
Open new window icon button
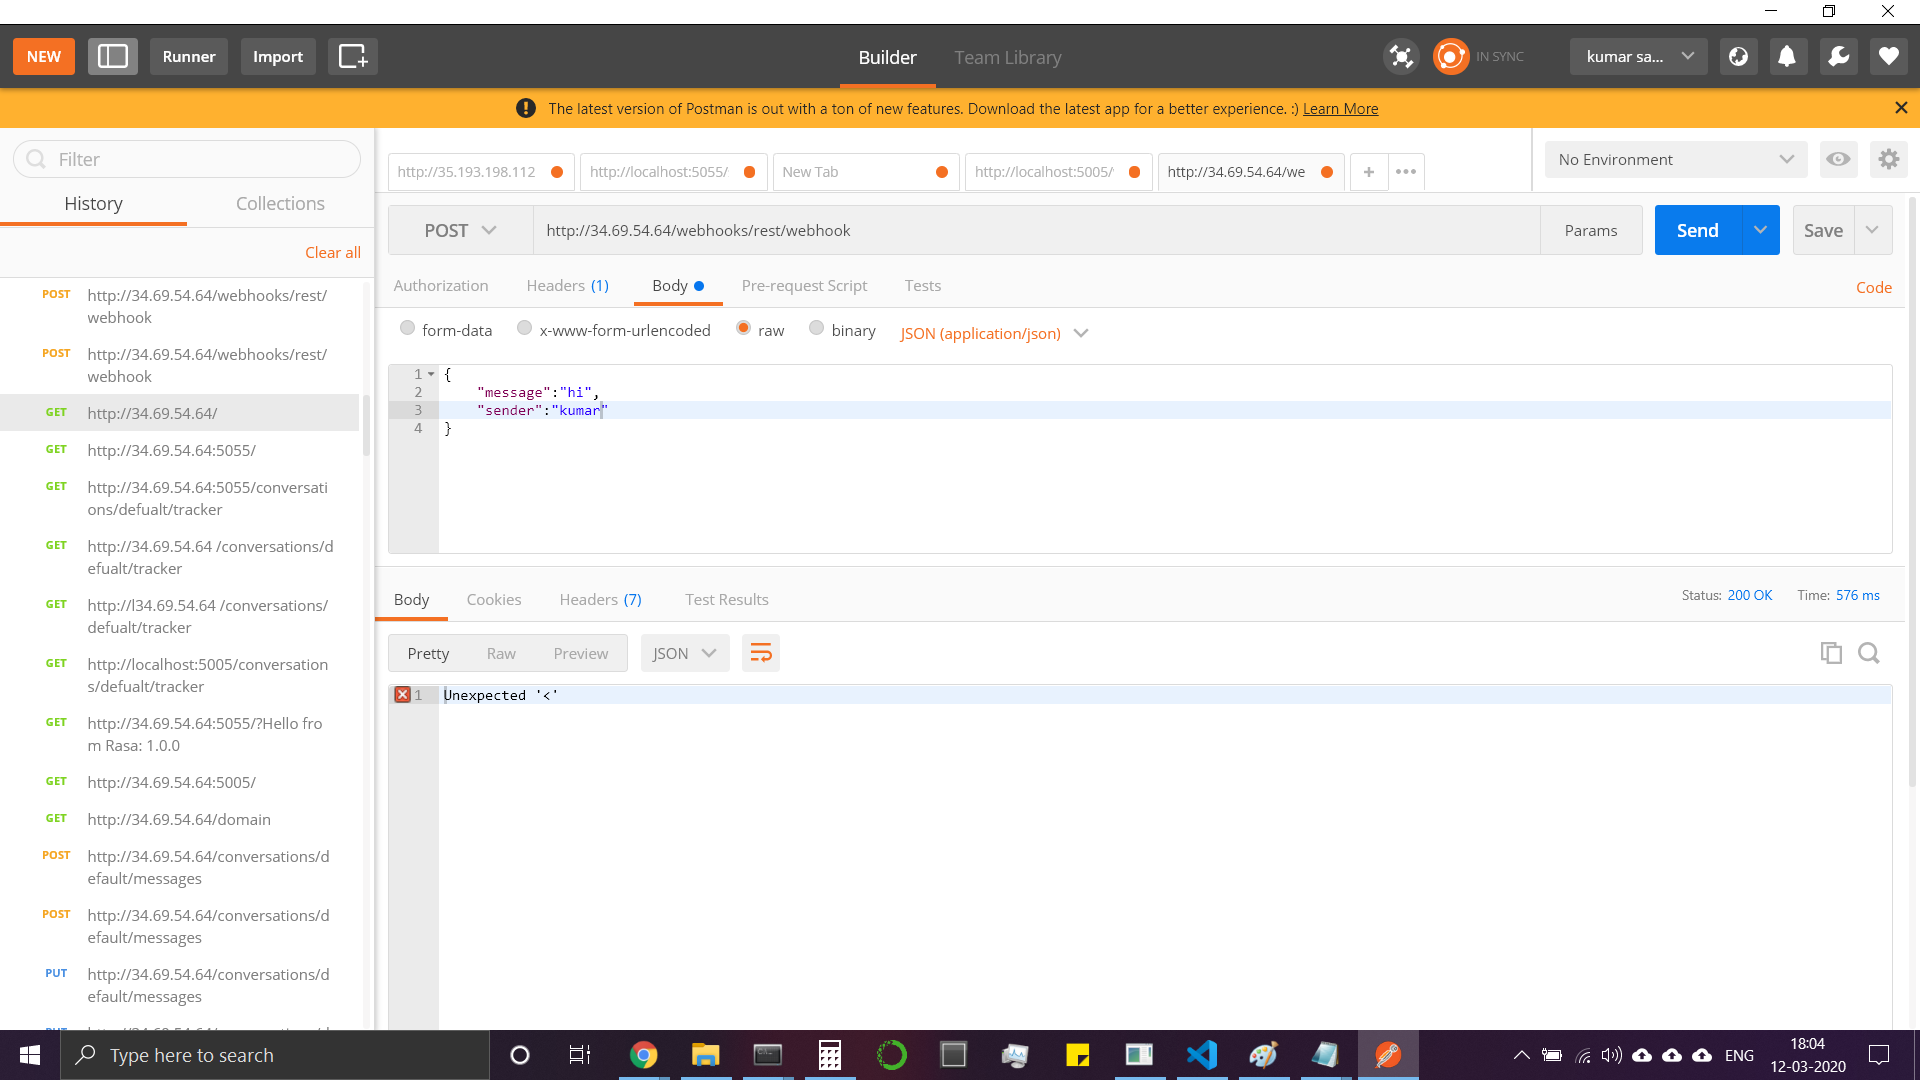(x=352, y=57)
